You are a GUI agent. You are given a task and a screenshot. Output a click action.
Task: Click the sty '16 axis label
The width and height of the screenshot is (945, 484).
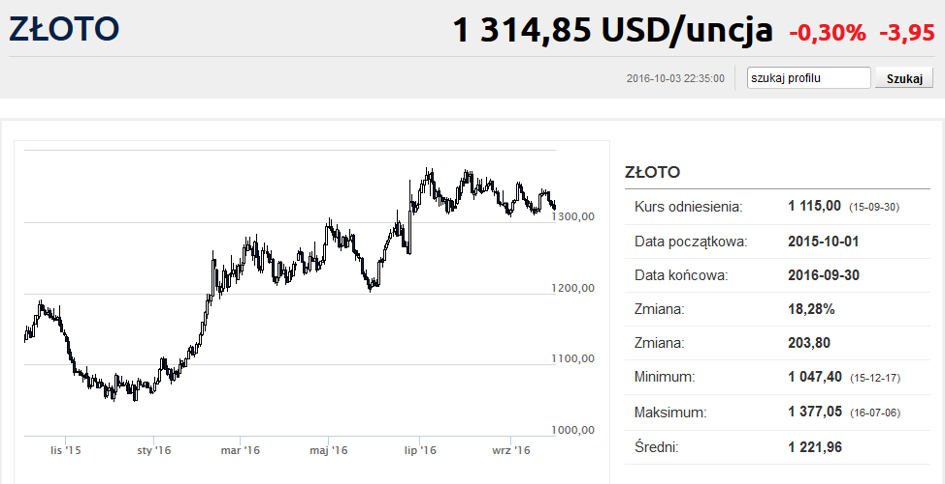[x=154, y=450]
